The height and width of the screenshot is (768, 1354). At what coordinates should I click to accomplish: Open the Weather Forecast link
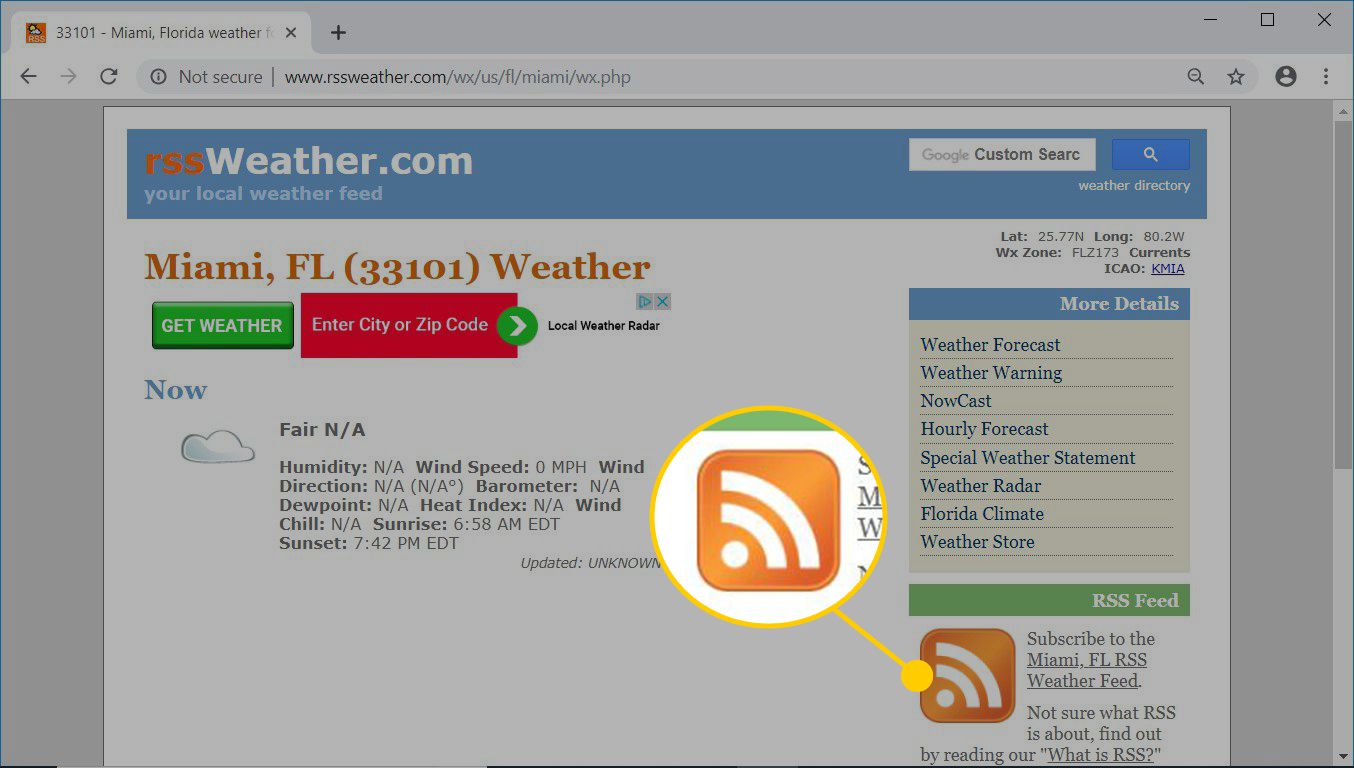(990, 345)
